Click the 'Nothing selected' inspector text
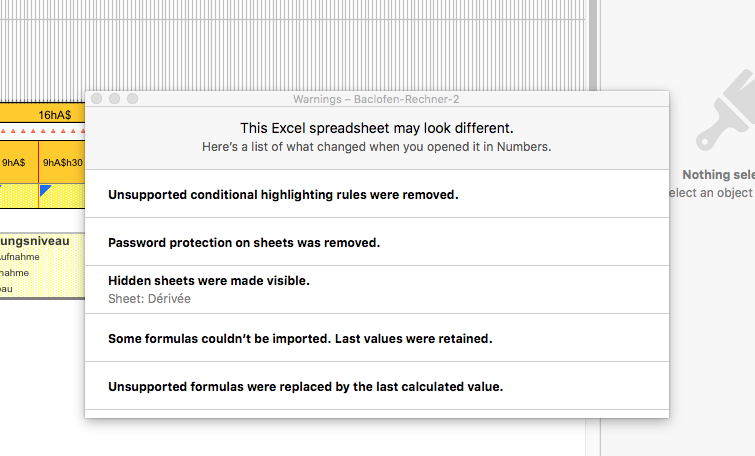Image resolution: width=755 pixels, height=456 pixels. (717, 174)
